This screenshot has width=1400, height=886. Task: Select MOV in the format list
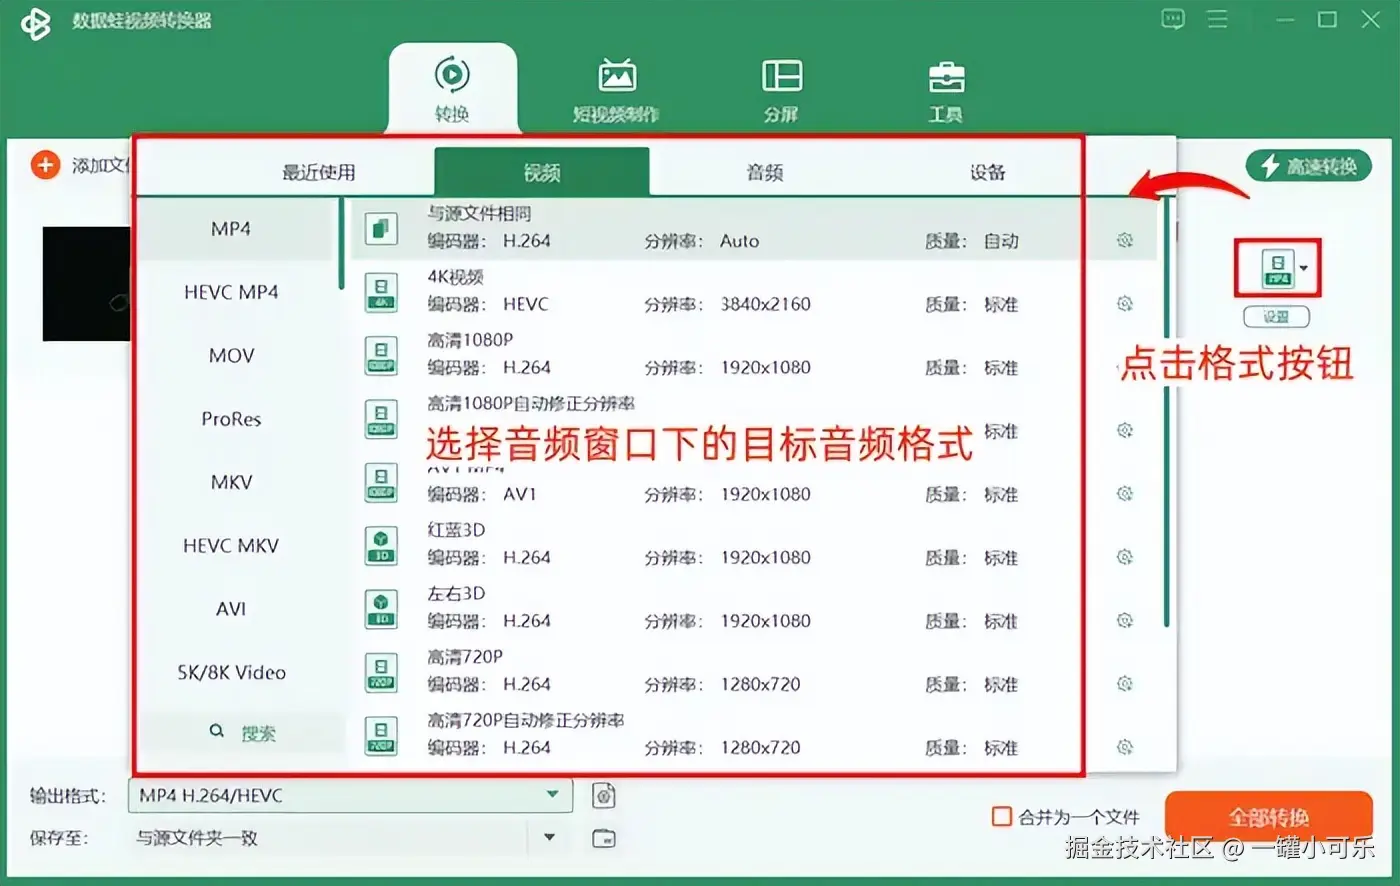(231, 355)
